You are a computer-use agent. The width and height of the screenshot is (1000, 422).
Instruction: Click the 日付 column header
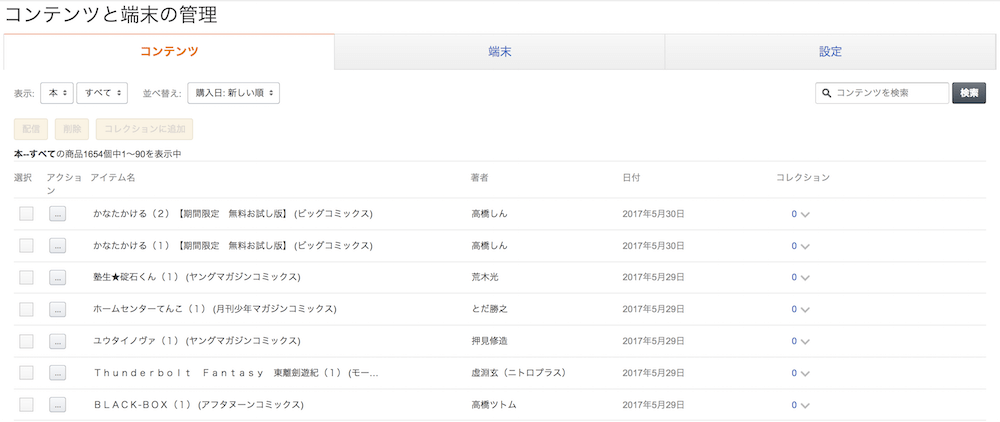click(631, 178)
